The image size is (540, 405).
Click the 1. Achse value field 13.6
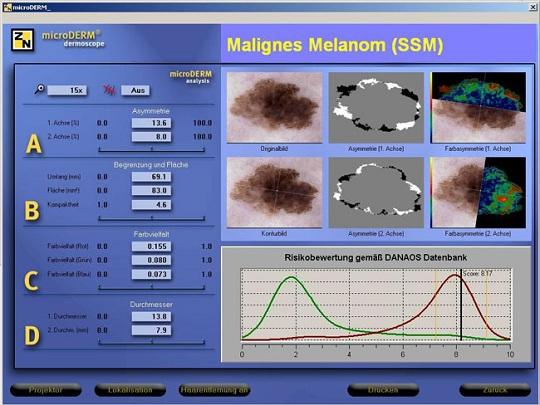coord(152,123)
